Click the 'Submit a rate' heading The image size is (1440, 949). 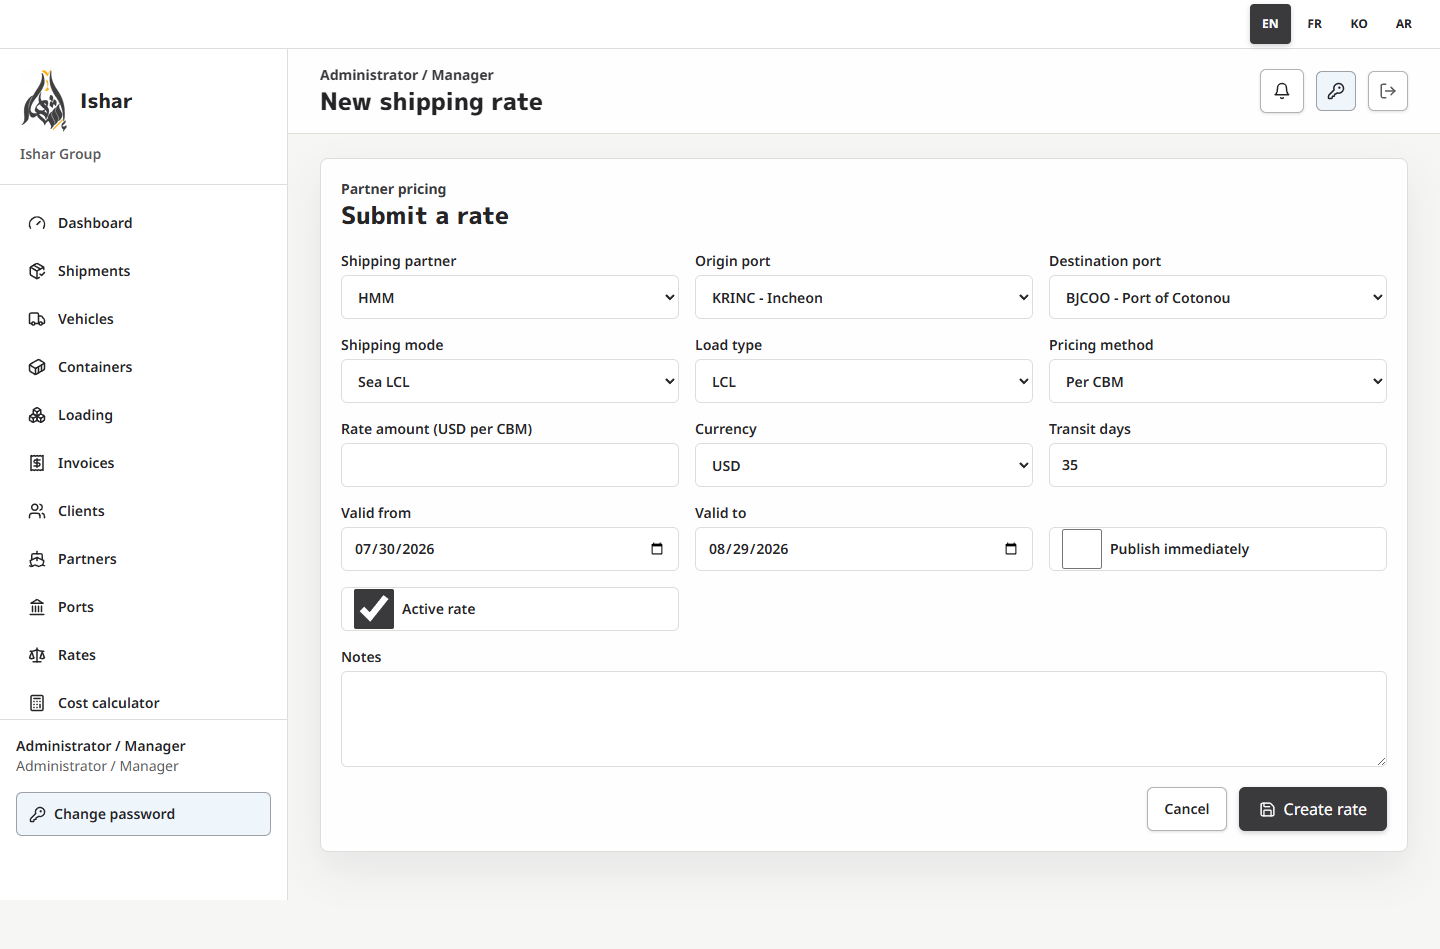pyautogui.click(x=425, y=216)
